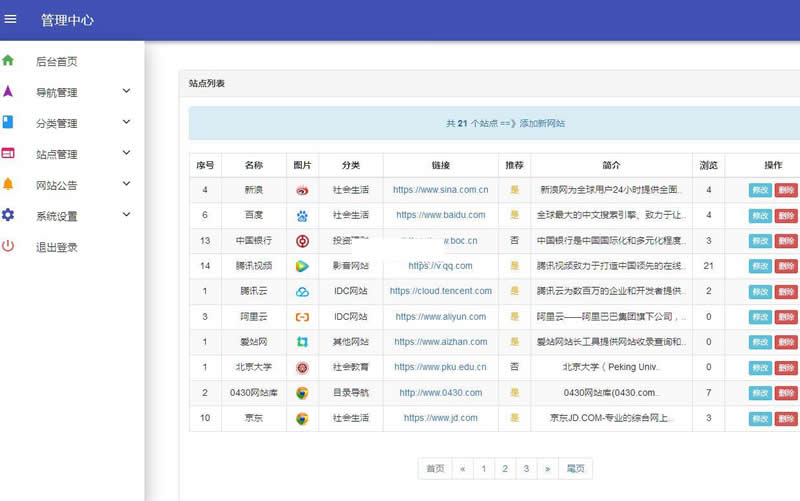Click the Sina Weibo site logo

point(302,190)
